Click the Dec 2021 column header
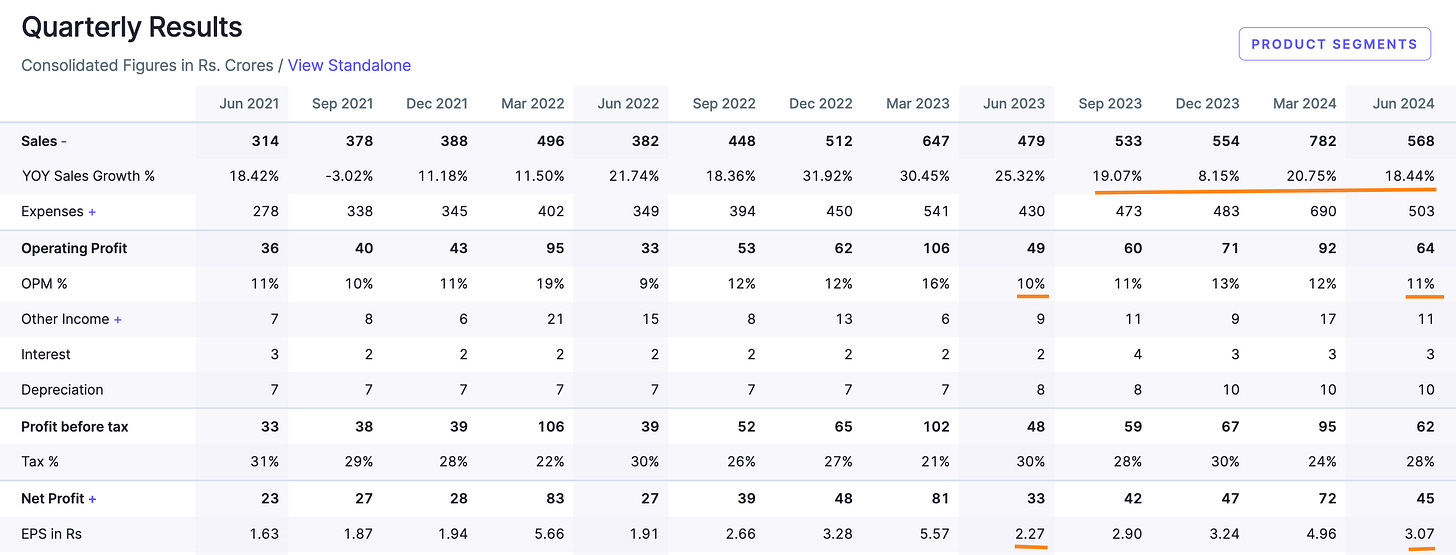Image resolution: width=1456 pixels, height=555 pixels. 437,103
